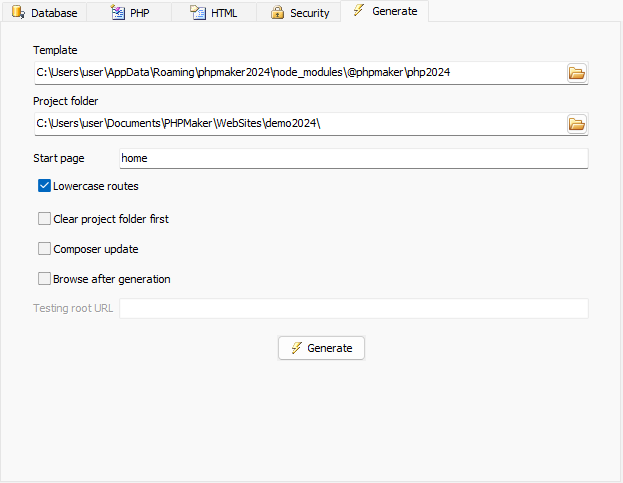
Task: Enable Clear project folder first
Action: pos(44,218)
